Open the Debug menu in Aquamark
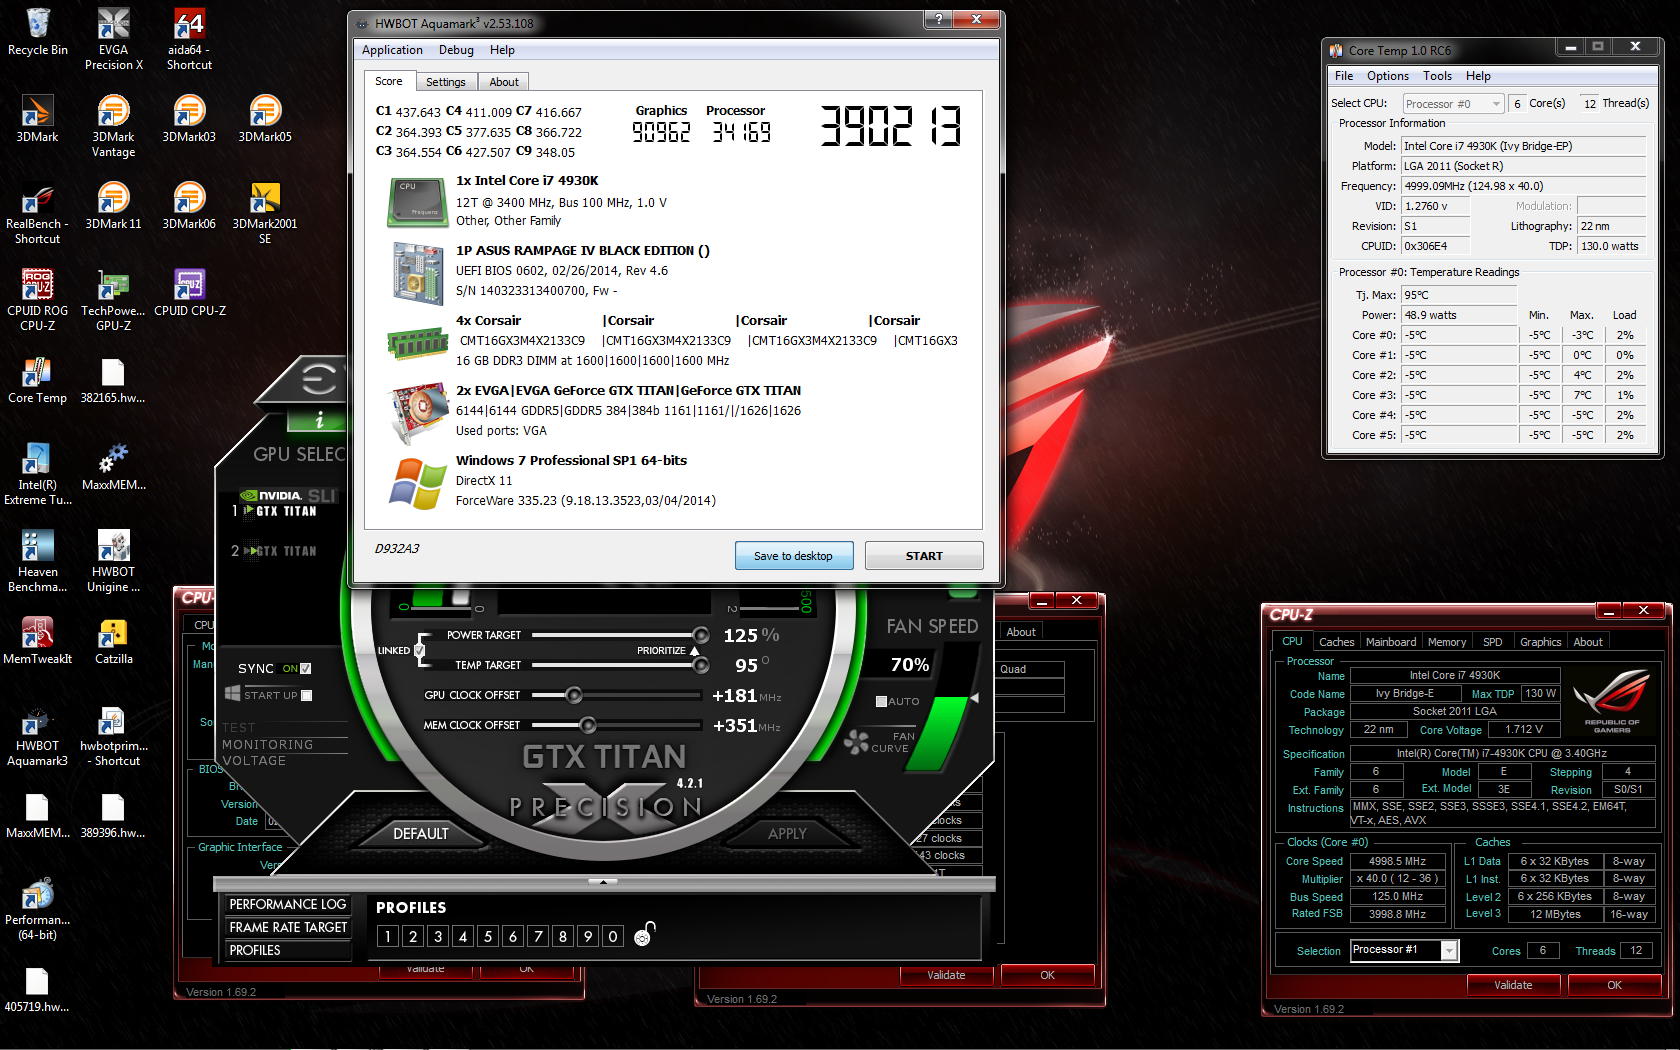 456,50
